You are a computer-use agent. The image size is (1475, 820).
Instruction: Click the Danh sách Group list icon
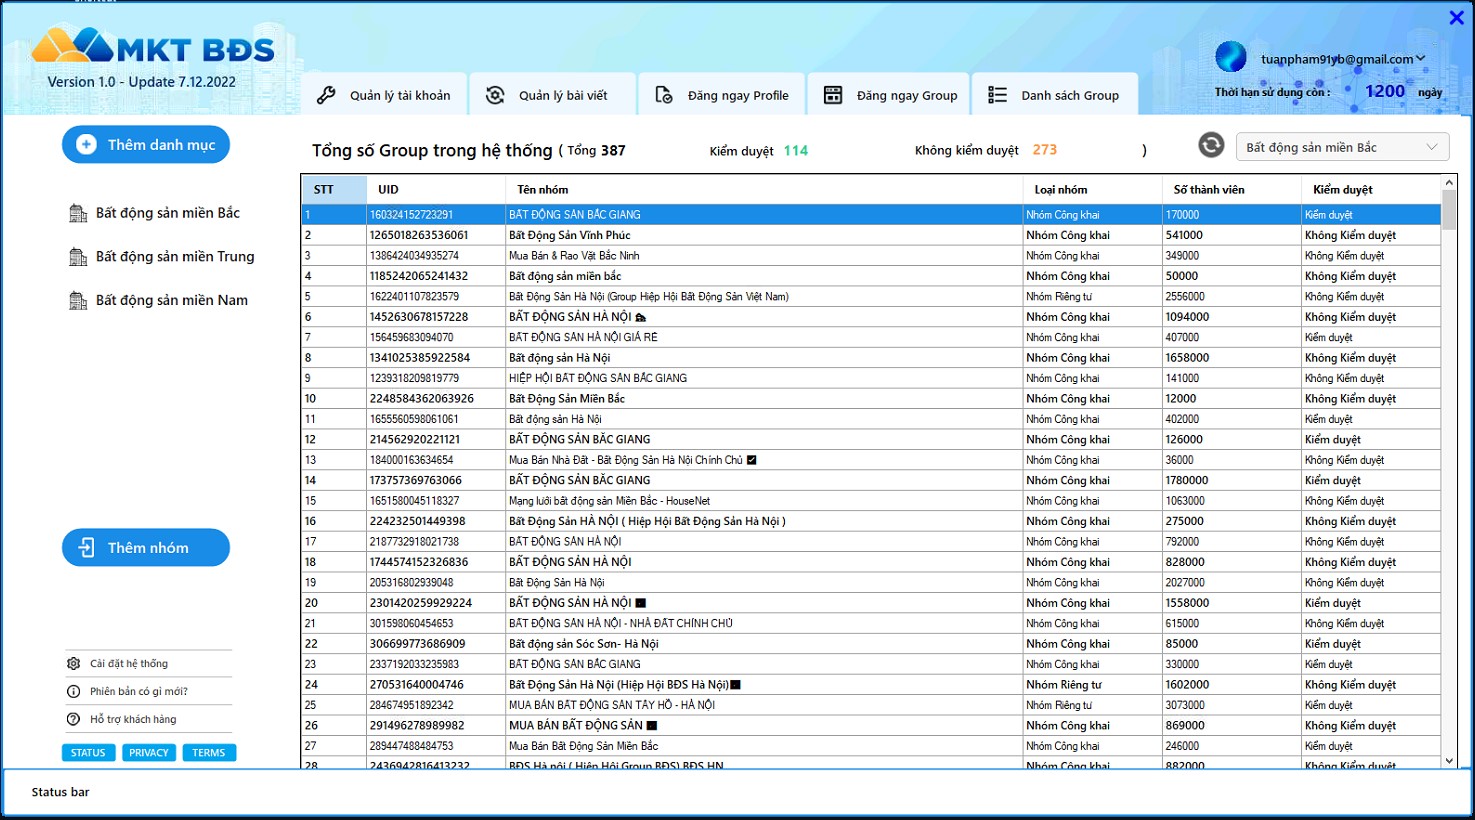tap(997, 95)
